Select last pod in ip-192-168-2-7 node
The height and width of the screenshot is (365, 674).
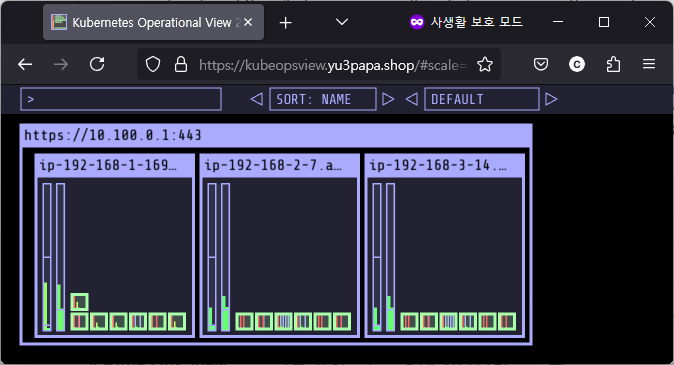342,322
